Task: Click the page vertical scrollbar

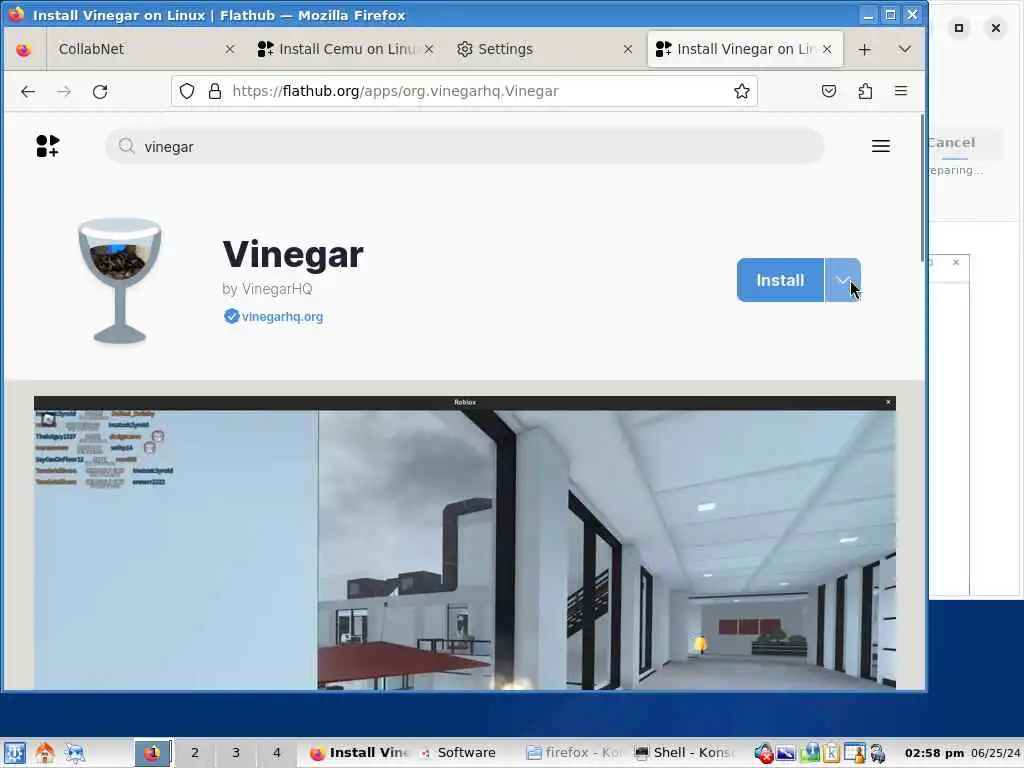Action: pos(922,189)
